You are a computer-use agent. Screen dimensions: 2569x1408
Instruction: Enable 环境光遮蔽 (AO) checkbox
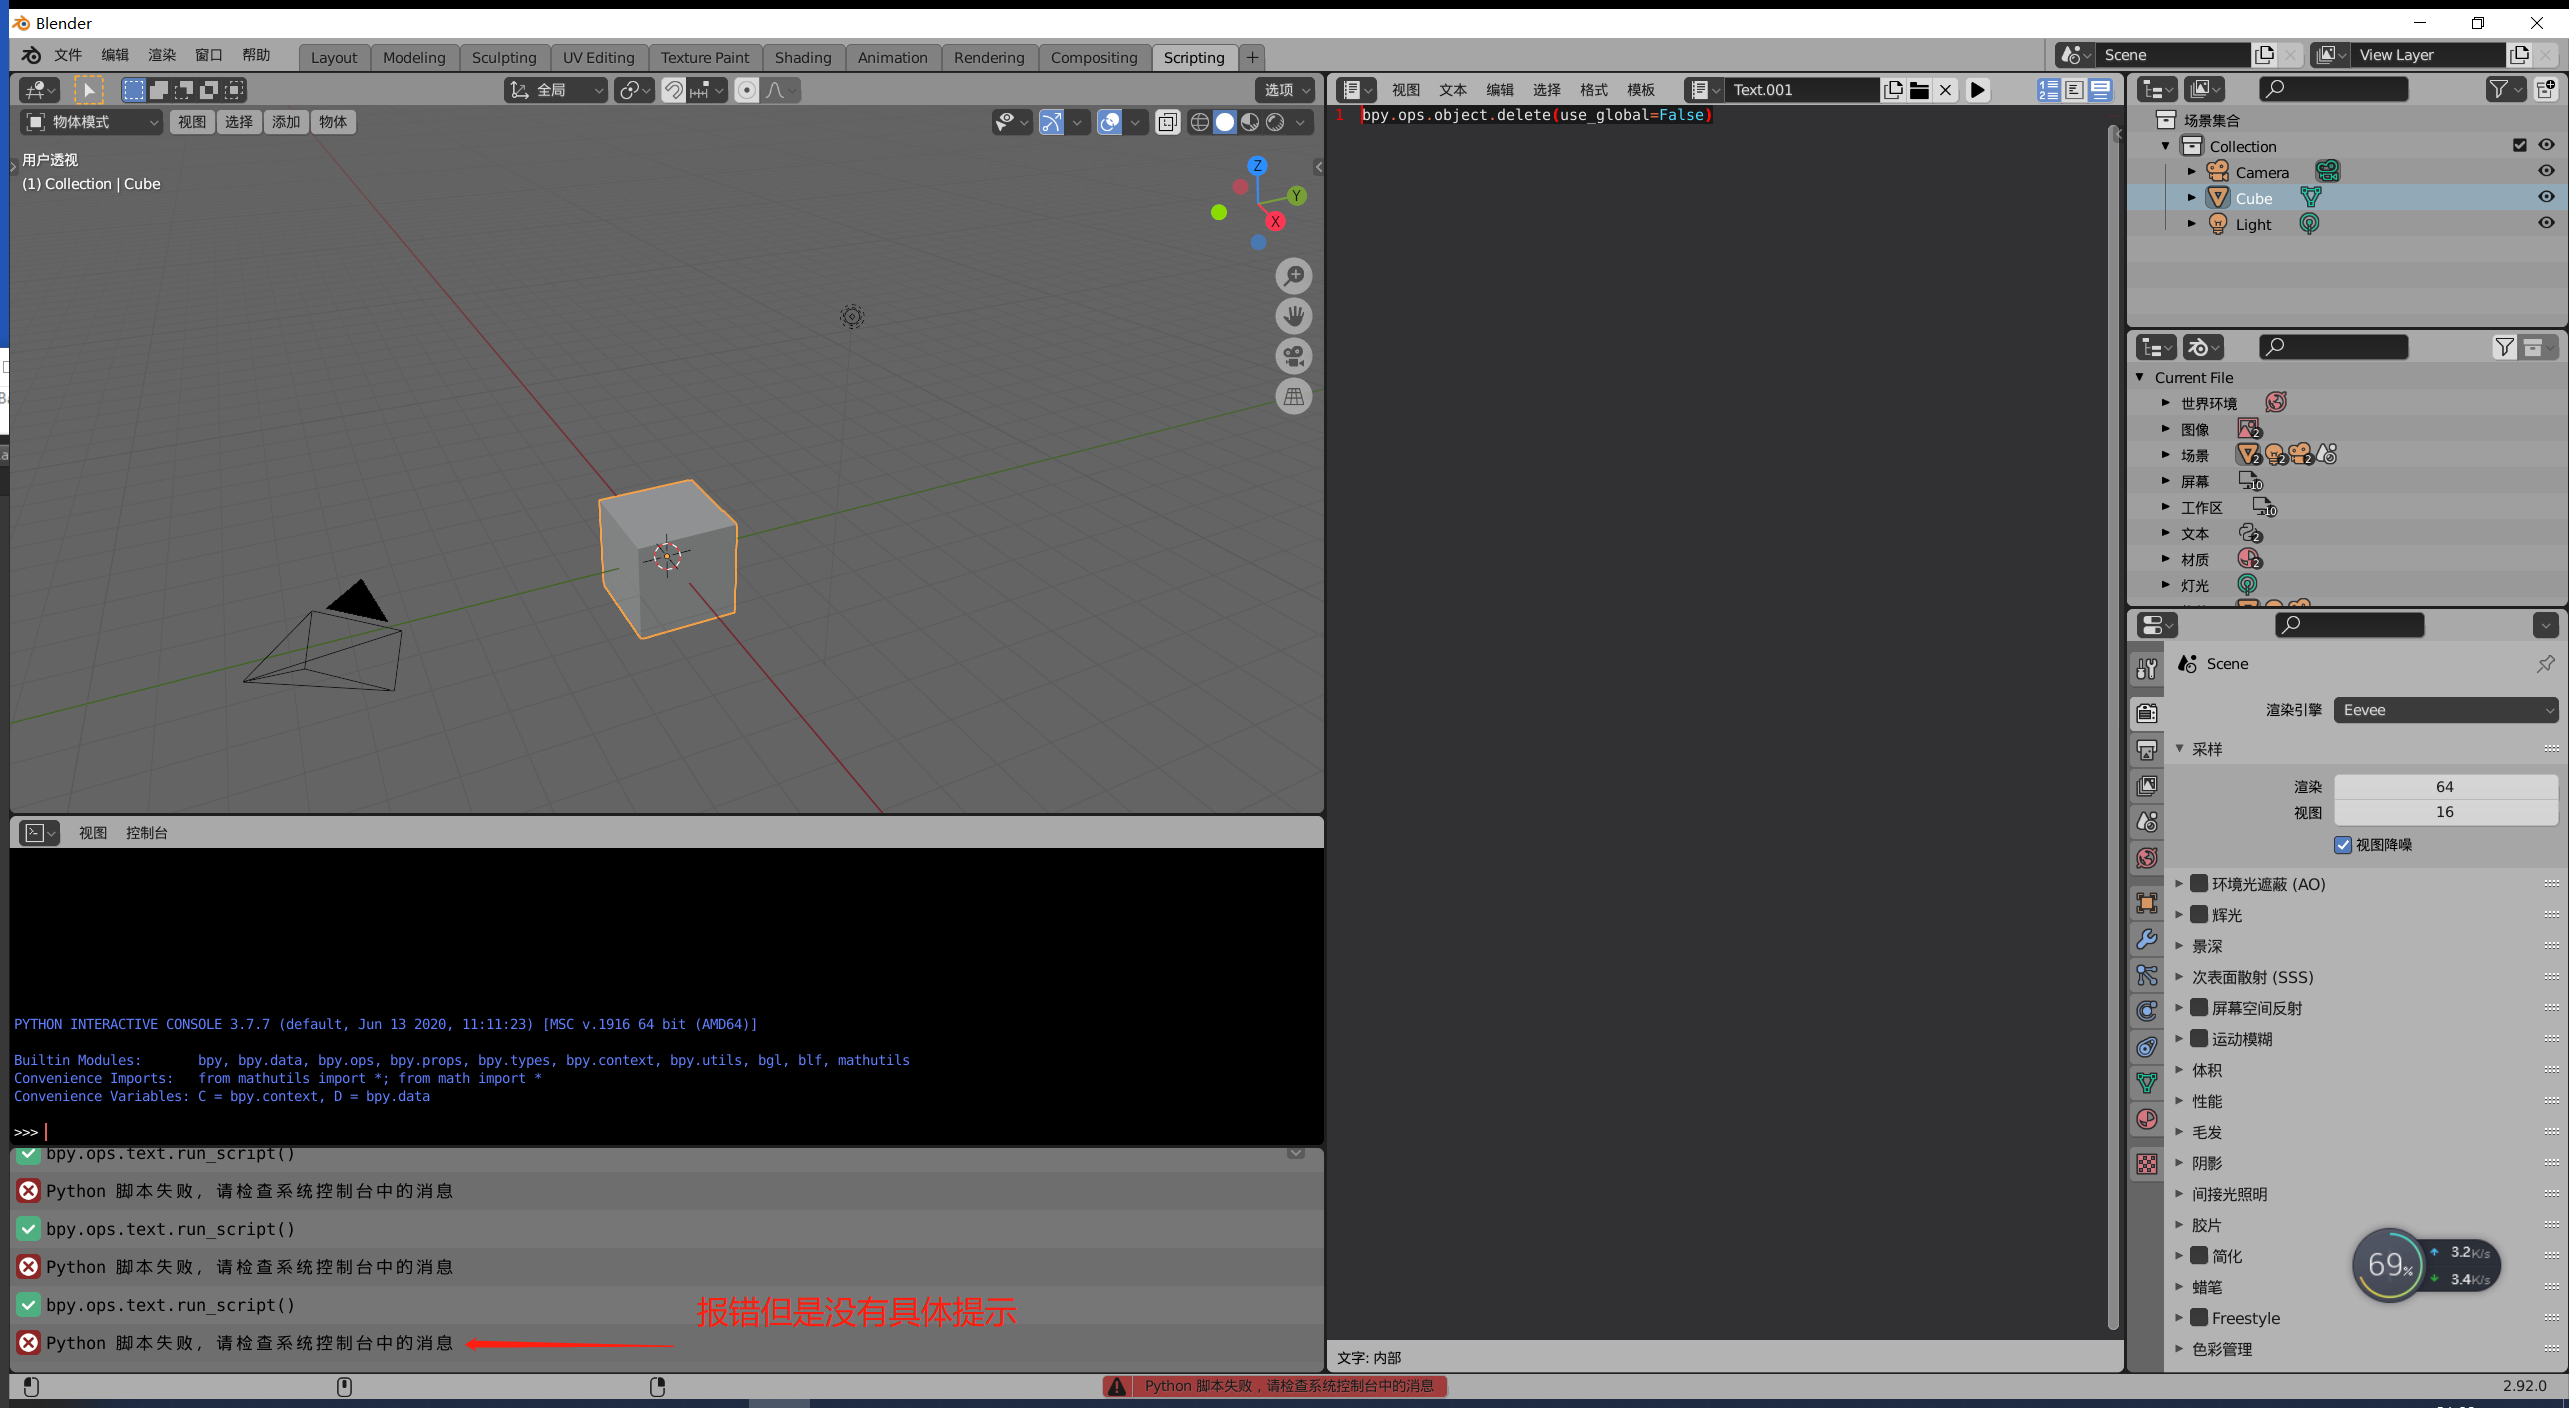click(2199, 884)
